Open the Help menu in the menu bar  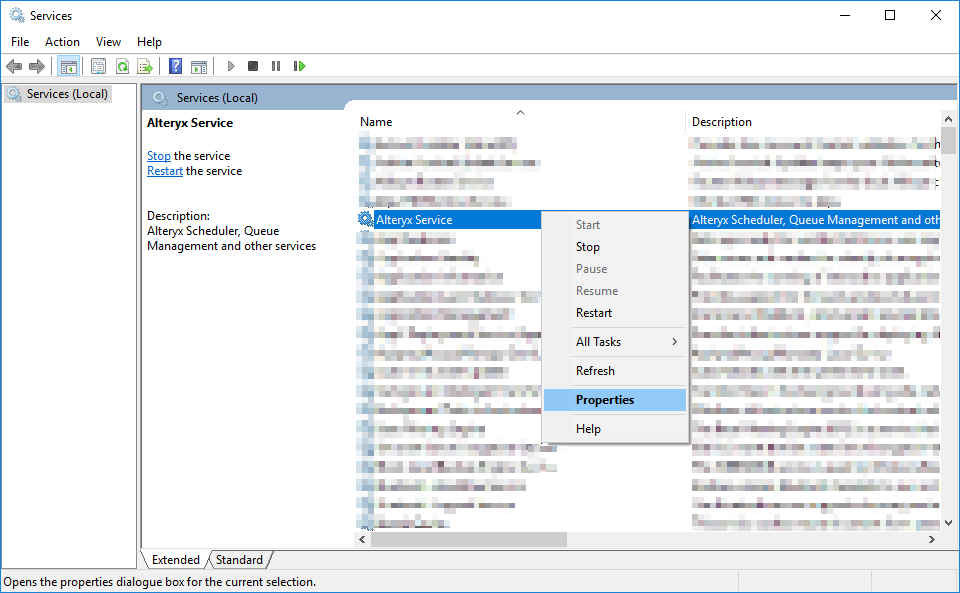point(149,42)
